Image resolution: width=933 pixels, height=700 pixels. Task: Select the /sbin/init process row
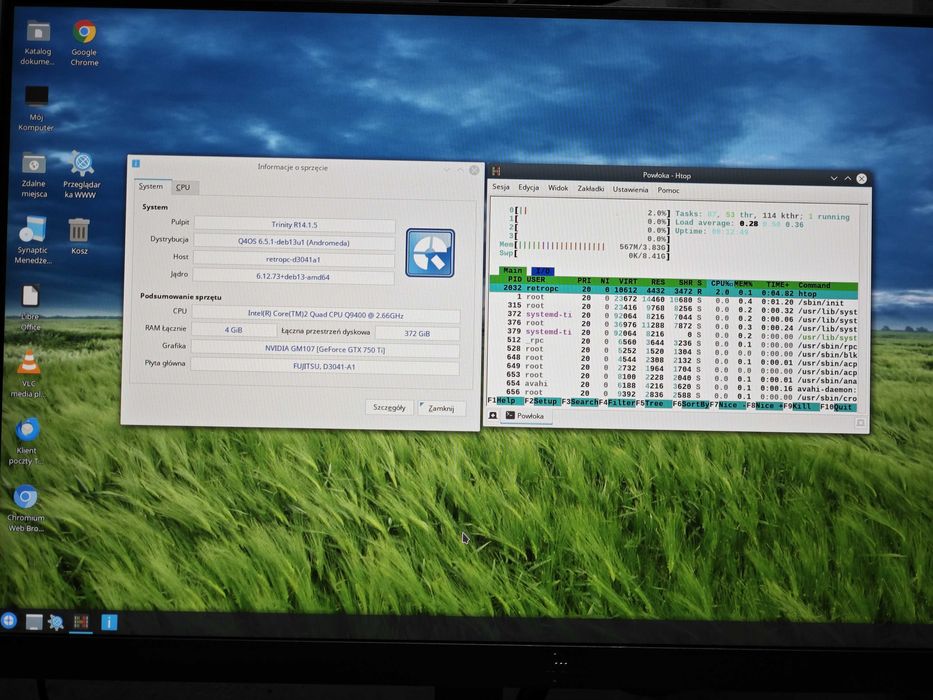[x=674, y=299]
